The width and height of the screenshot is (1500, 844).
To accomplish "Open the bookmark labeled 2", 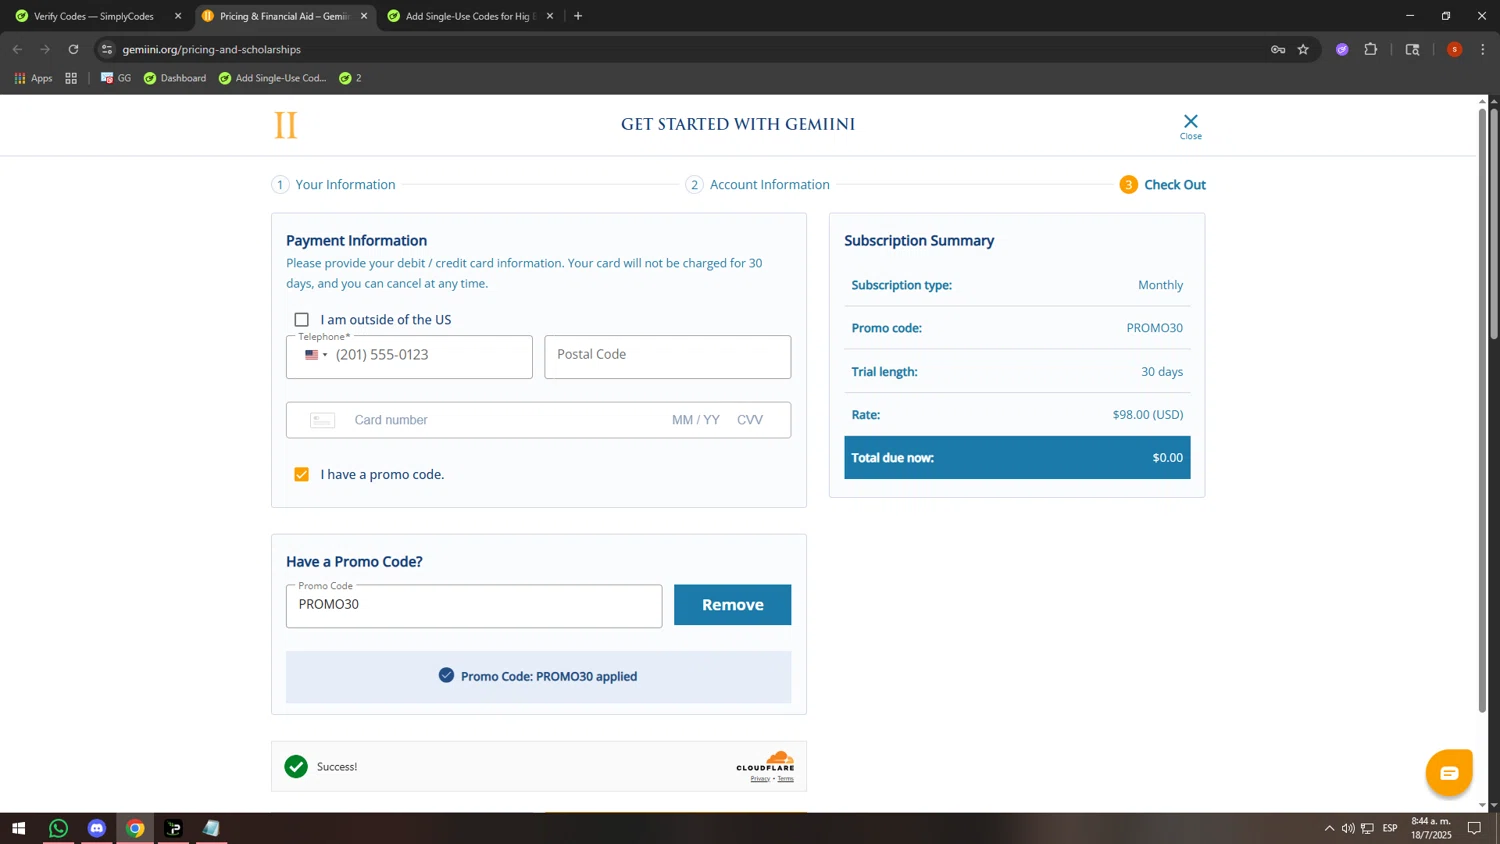I will 350,78.
